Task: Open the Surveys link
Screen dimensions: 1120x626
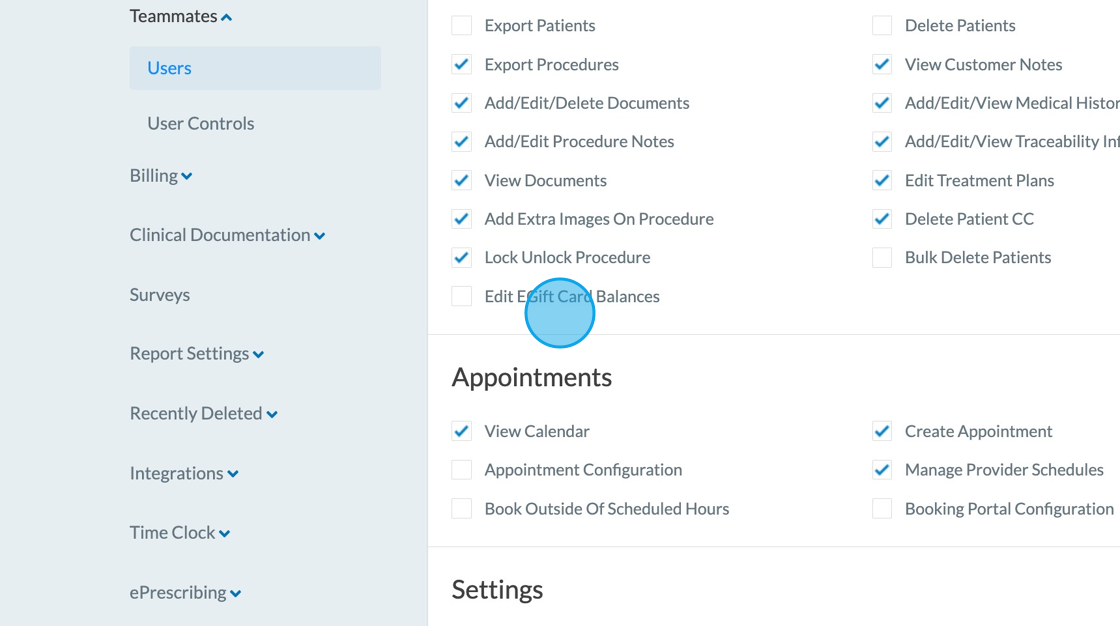Action: 159,295
